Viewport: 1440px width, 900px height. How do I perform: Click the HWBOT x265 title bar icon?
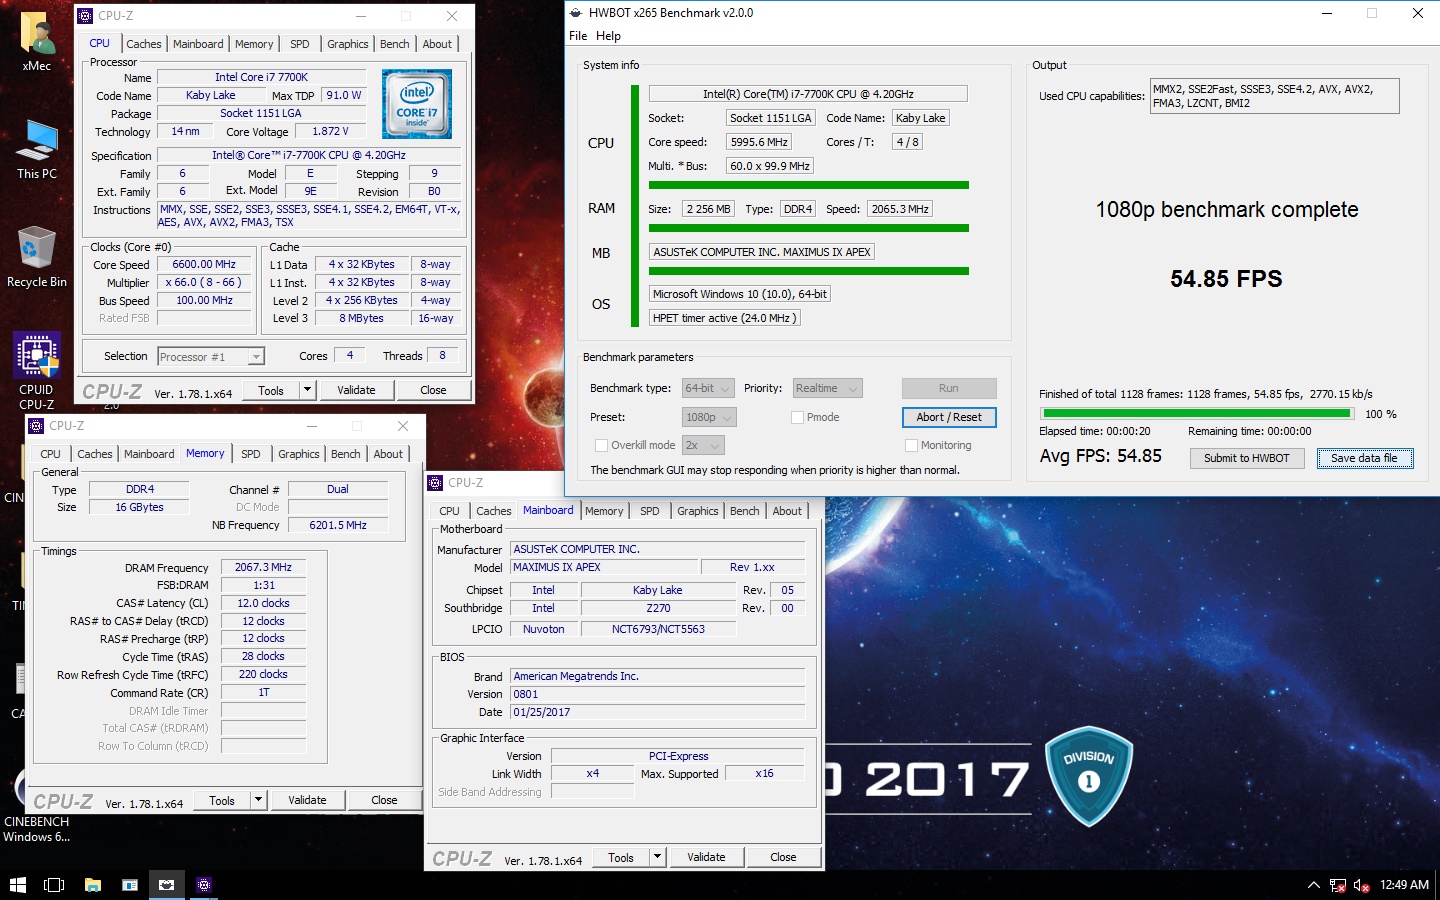click(x=575, y=13)
